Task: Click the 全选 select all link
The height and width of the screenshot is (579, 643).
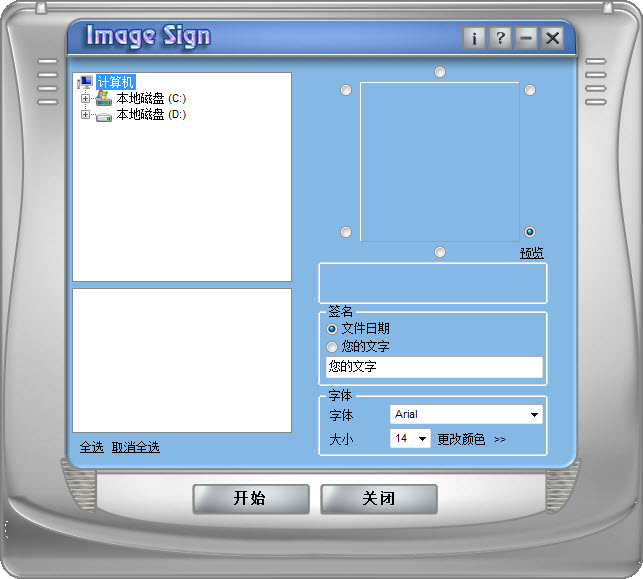Action: (x=91, y=447)
